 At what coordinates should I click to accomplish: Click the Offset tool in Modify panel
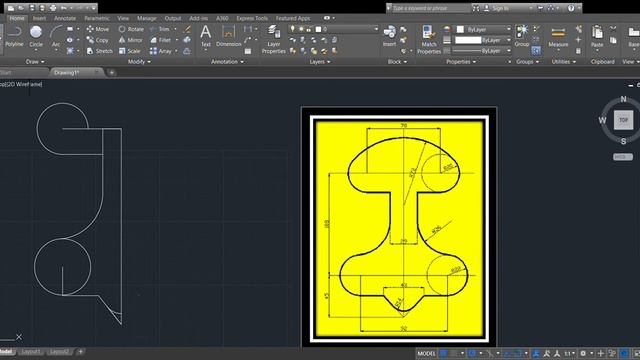coord(187,51)
